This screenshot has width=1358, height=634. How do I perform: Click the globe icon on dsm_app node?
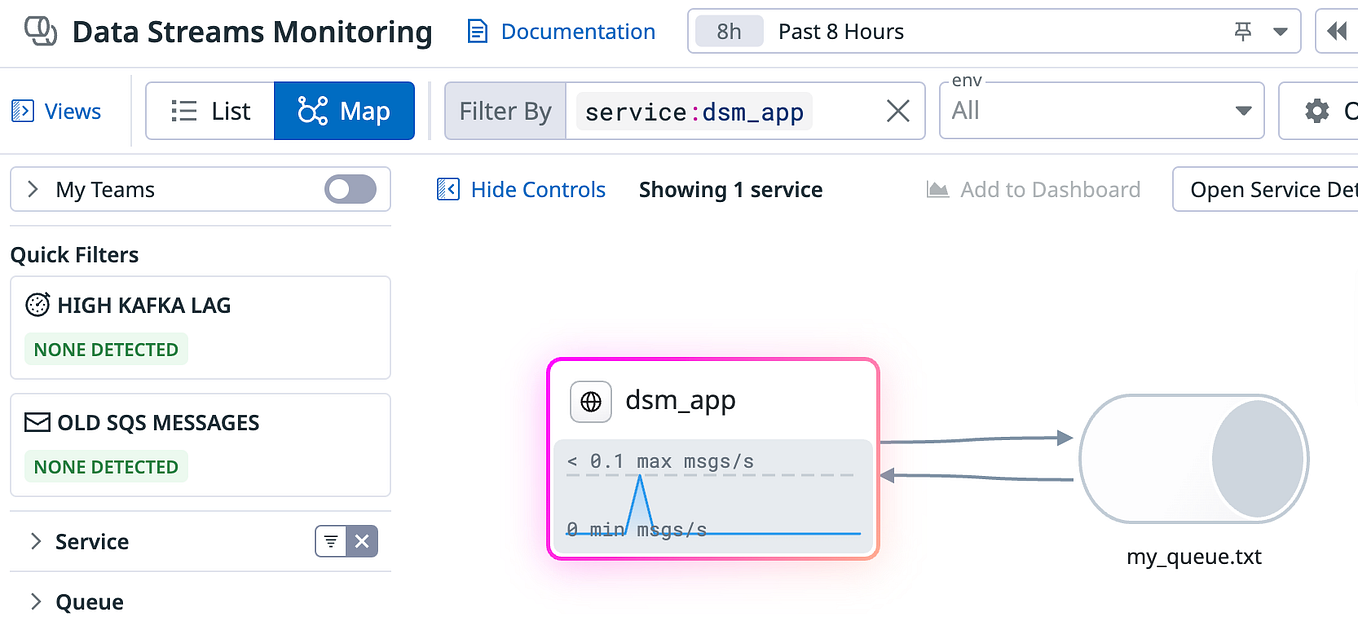coord(590,402)
